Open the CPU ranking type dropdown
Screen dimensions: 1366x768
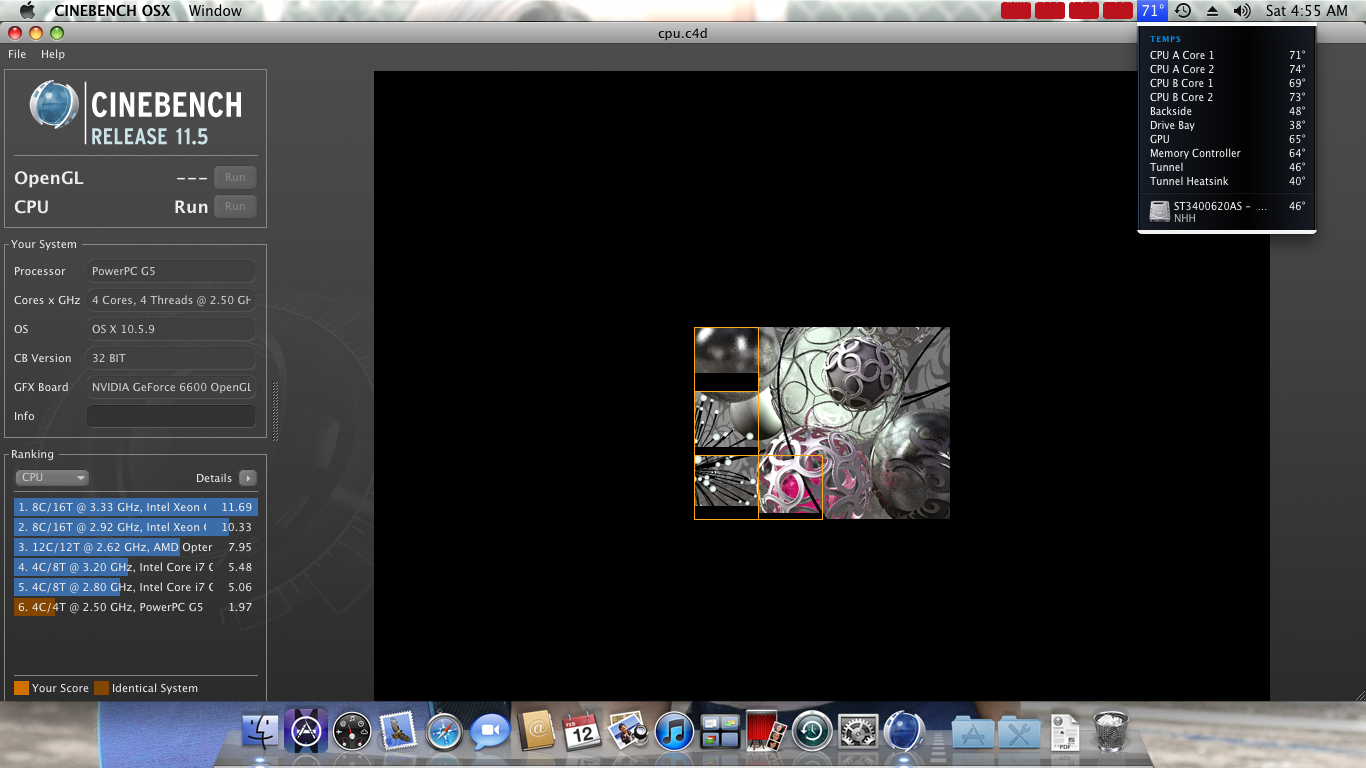(x=52, y=478)
